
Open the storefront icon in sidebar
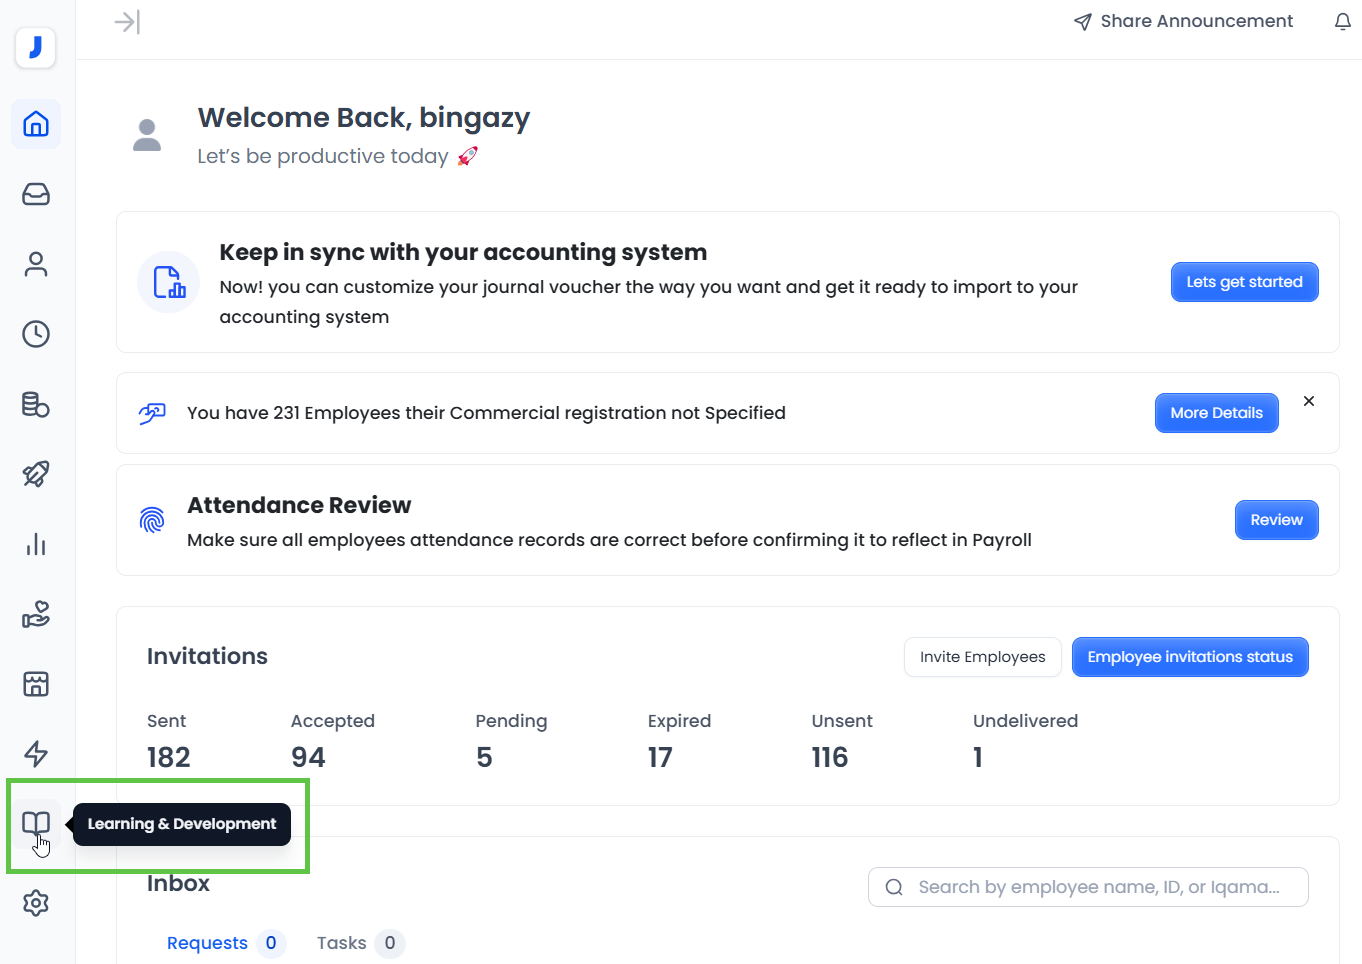click(36, 684)
